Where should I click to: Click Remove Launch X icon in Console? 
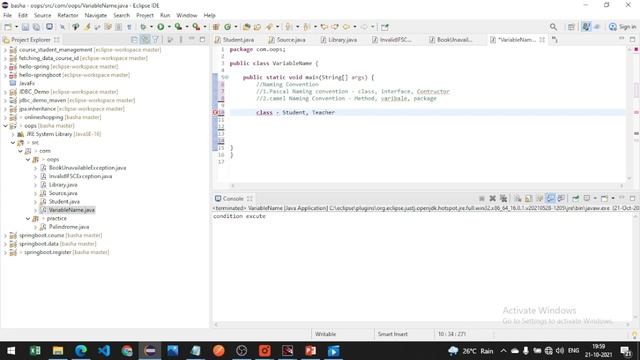[x=493, y=198]
